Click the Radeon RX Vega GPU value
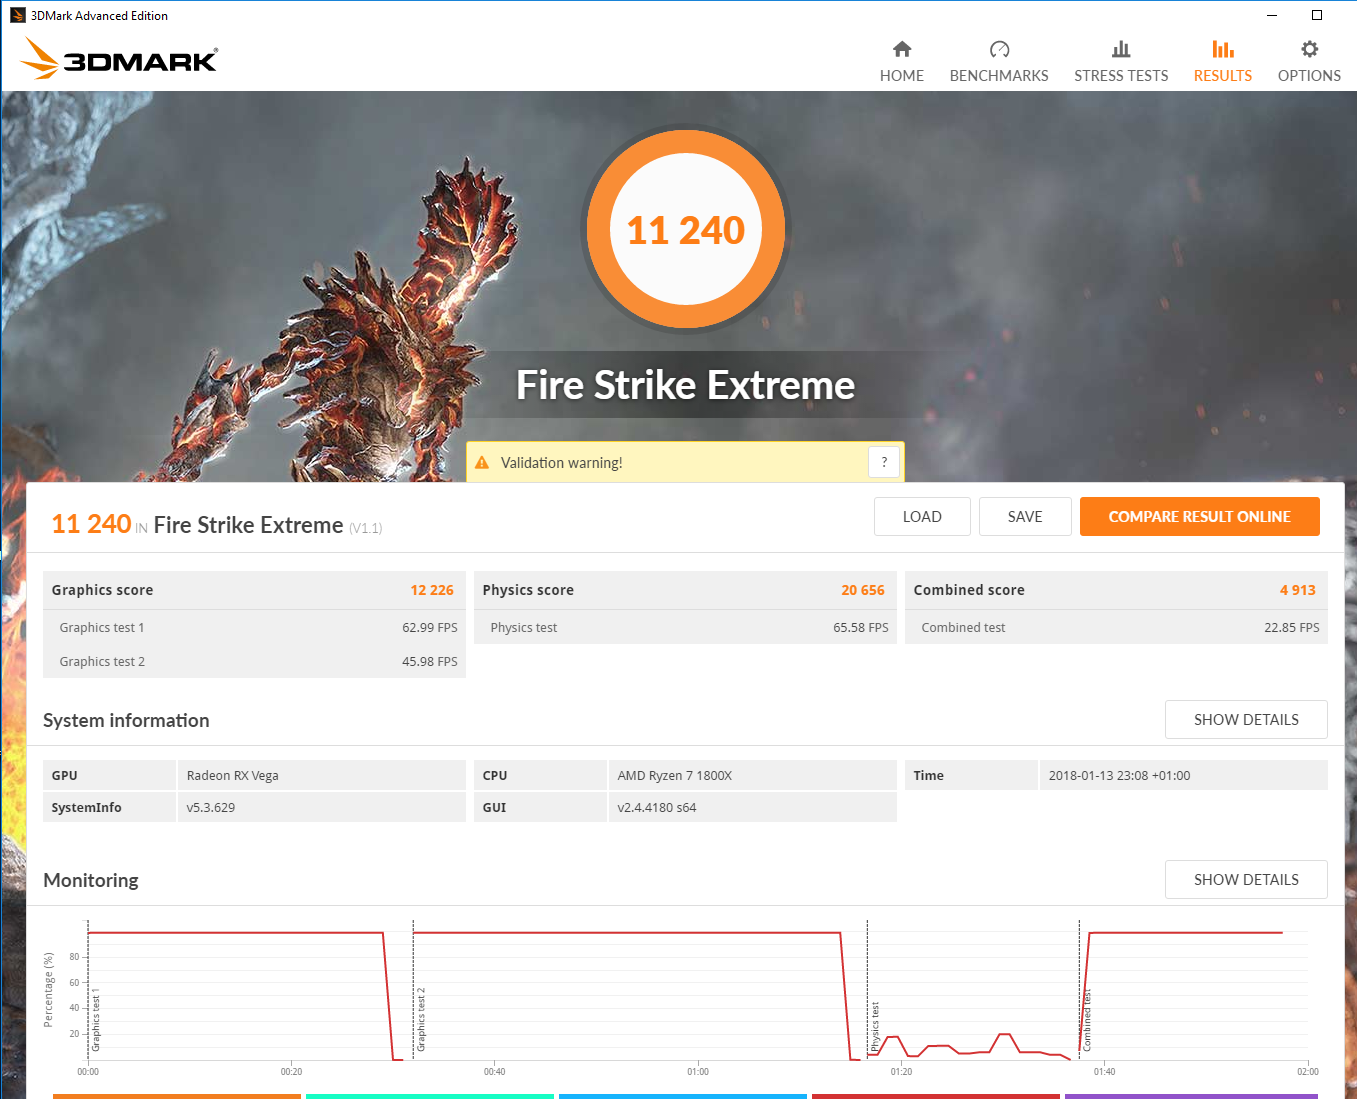The height and width of the screenshot is (1099, 1357). click(x=233, y=776)
